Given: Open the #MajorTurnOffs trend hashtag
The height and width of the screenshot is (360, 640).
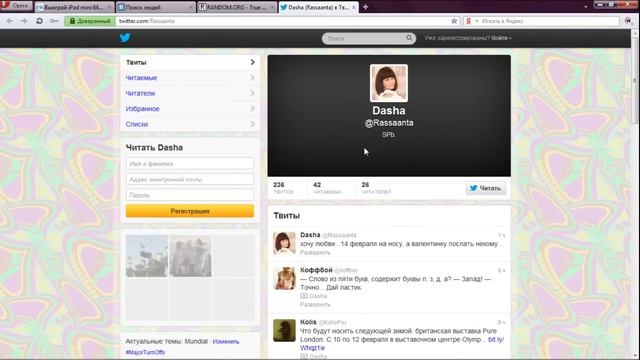Looking at the screenshot, I should coord(145,352).
